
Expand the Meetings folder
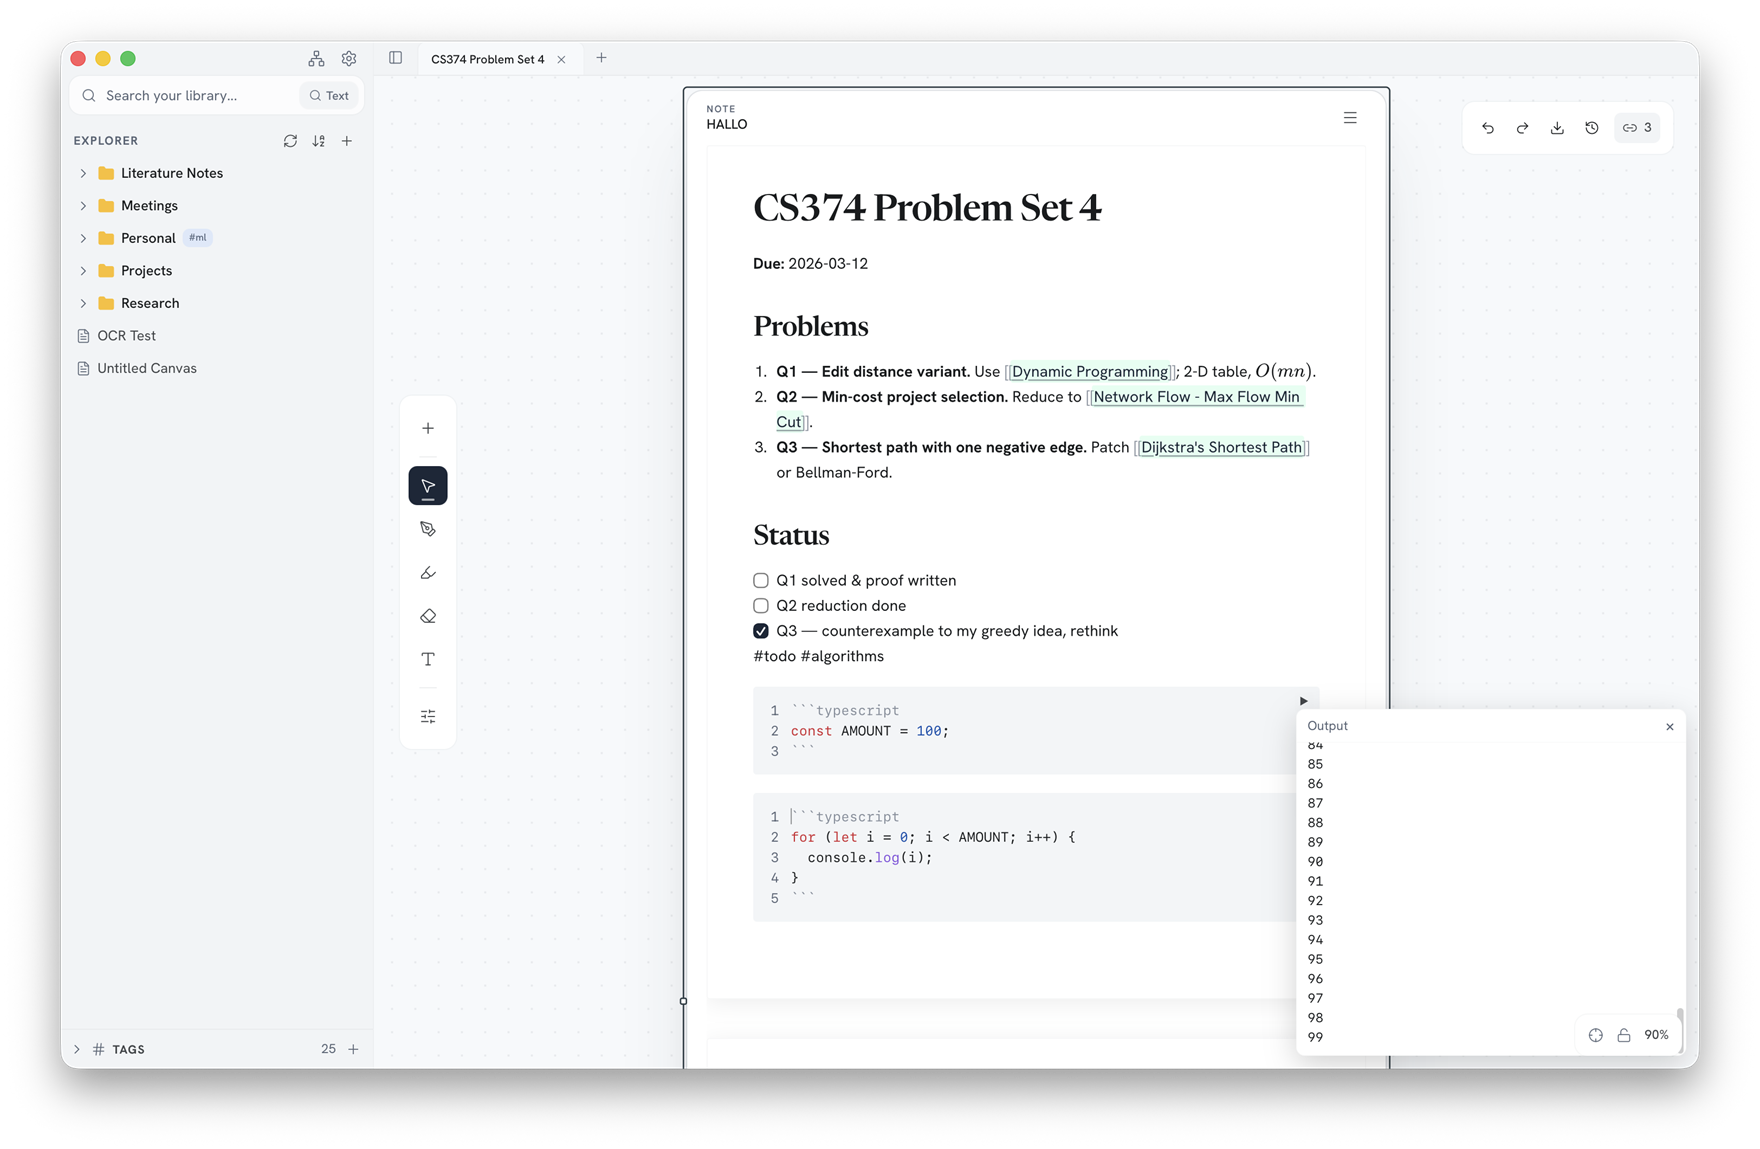coord(83,206)
